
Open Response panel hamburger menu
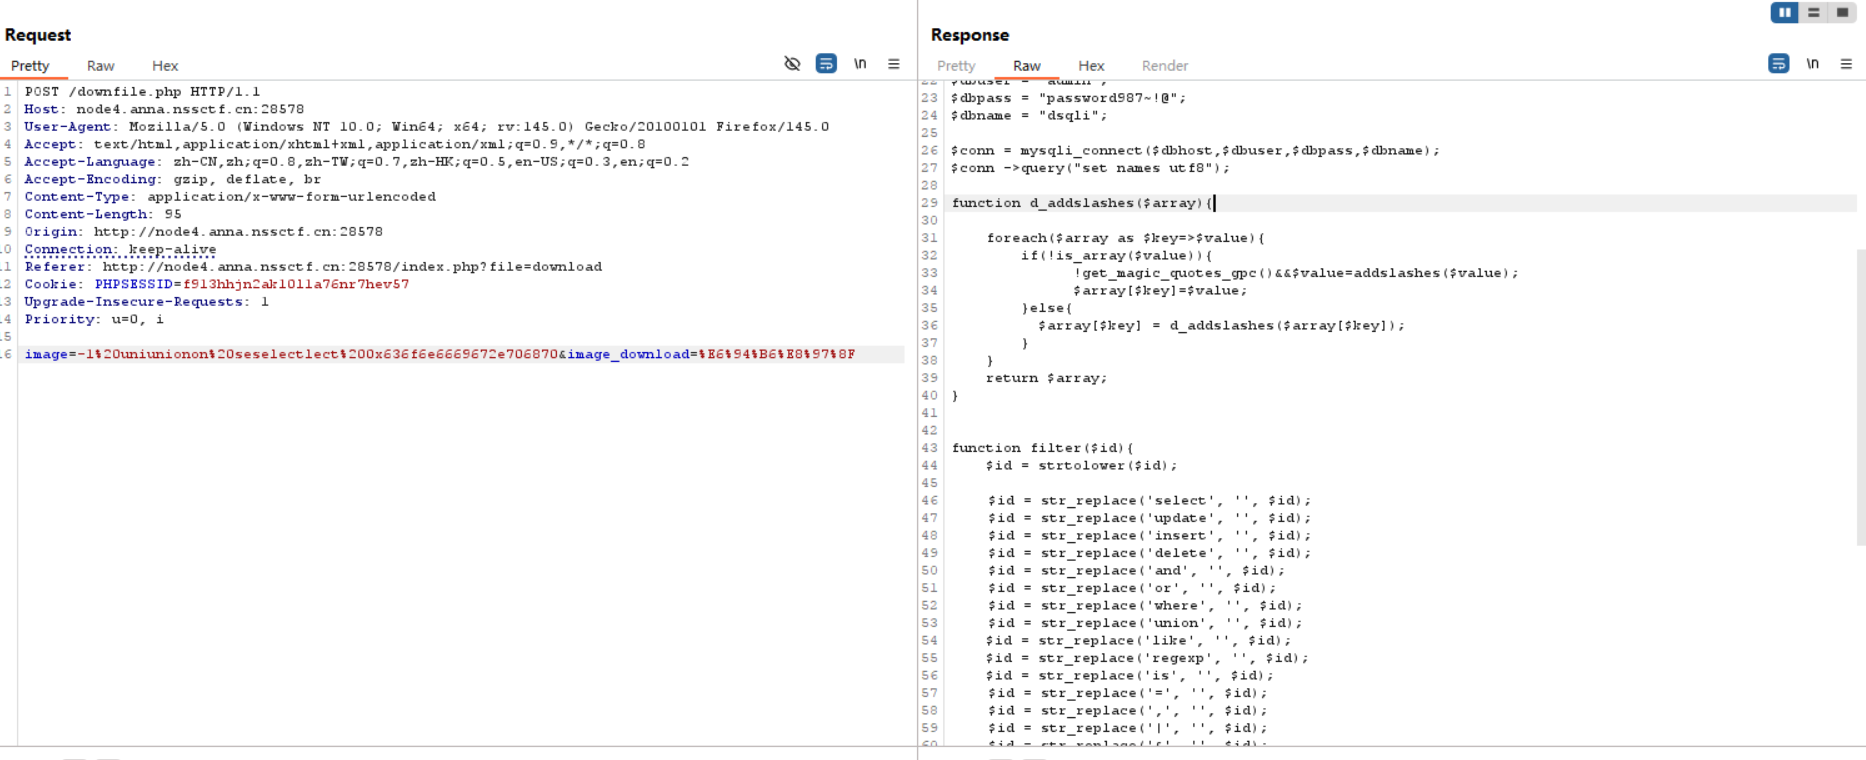click(x=1846, y=64)
